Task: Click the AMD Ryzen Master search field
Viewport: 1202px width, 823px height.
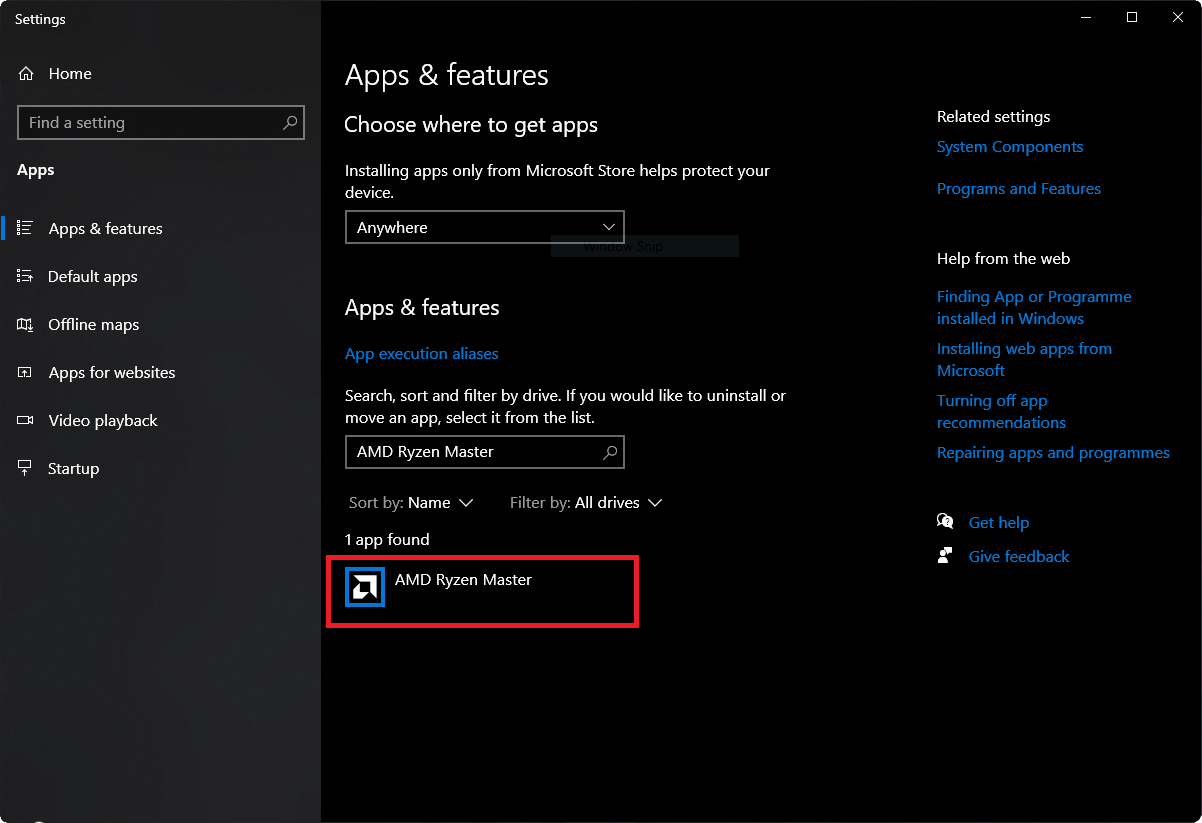Action: coord(485,452)
